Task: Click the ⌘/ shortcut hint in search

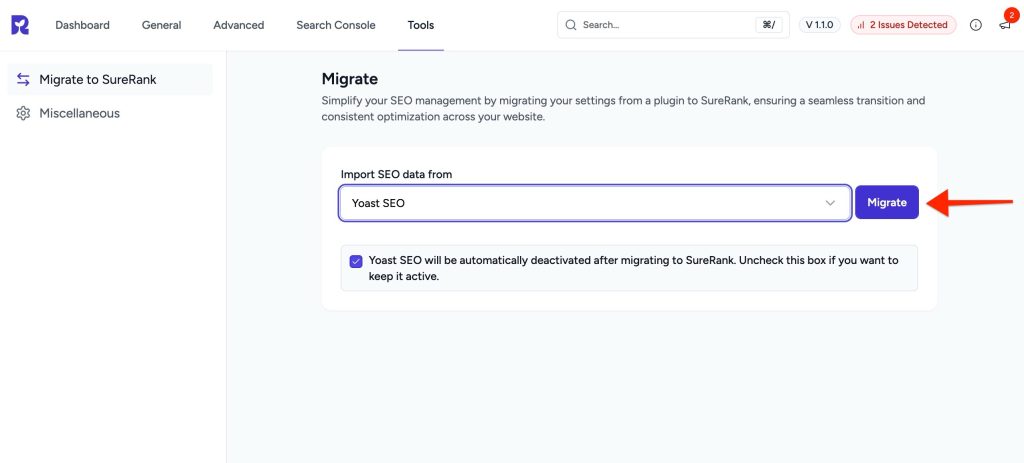Action: 769,25
